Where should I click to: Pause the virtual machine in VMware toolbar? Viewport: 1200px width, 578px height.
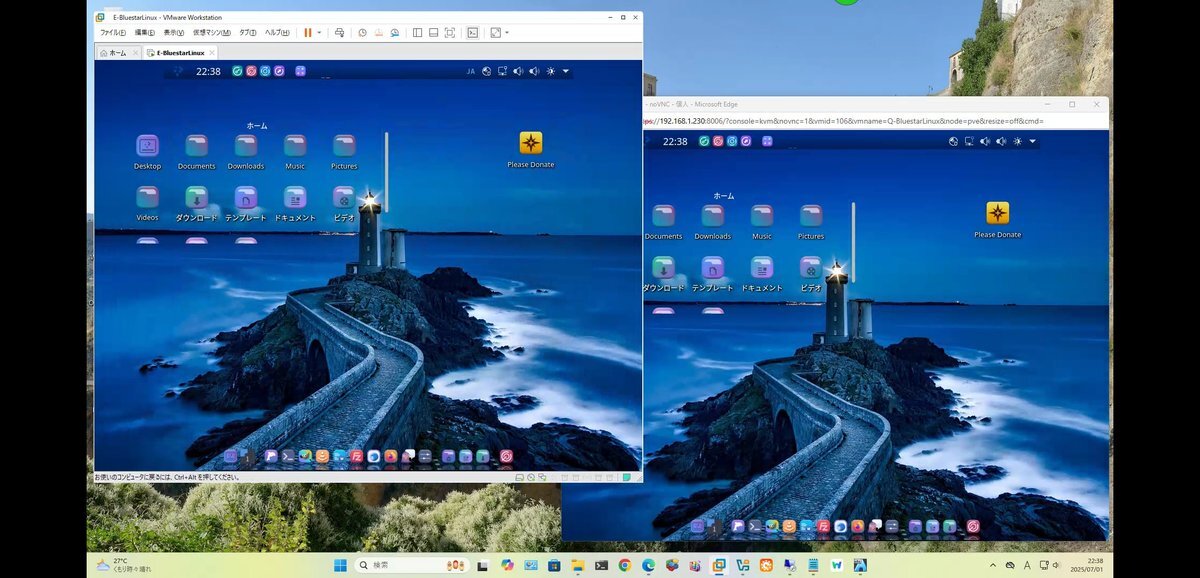click(x=308, y=33)
